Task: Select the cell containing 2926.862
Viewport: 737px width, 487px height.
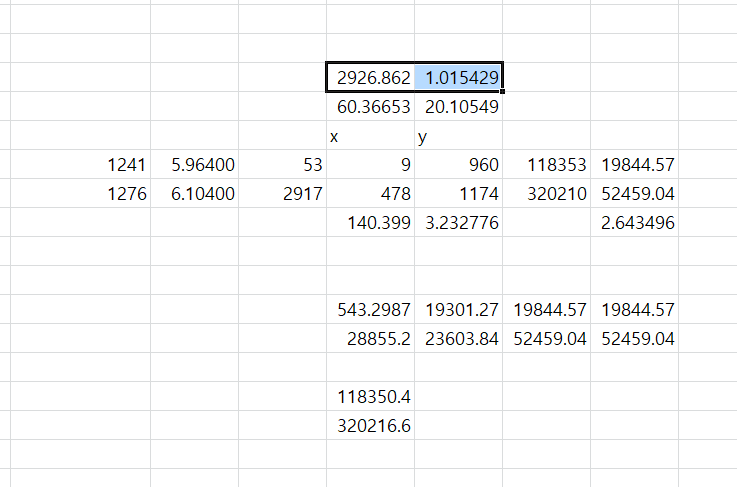Action: tap(370, 77)
